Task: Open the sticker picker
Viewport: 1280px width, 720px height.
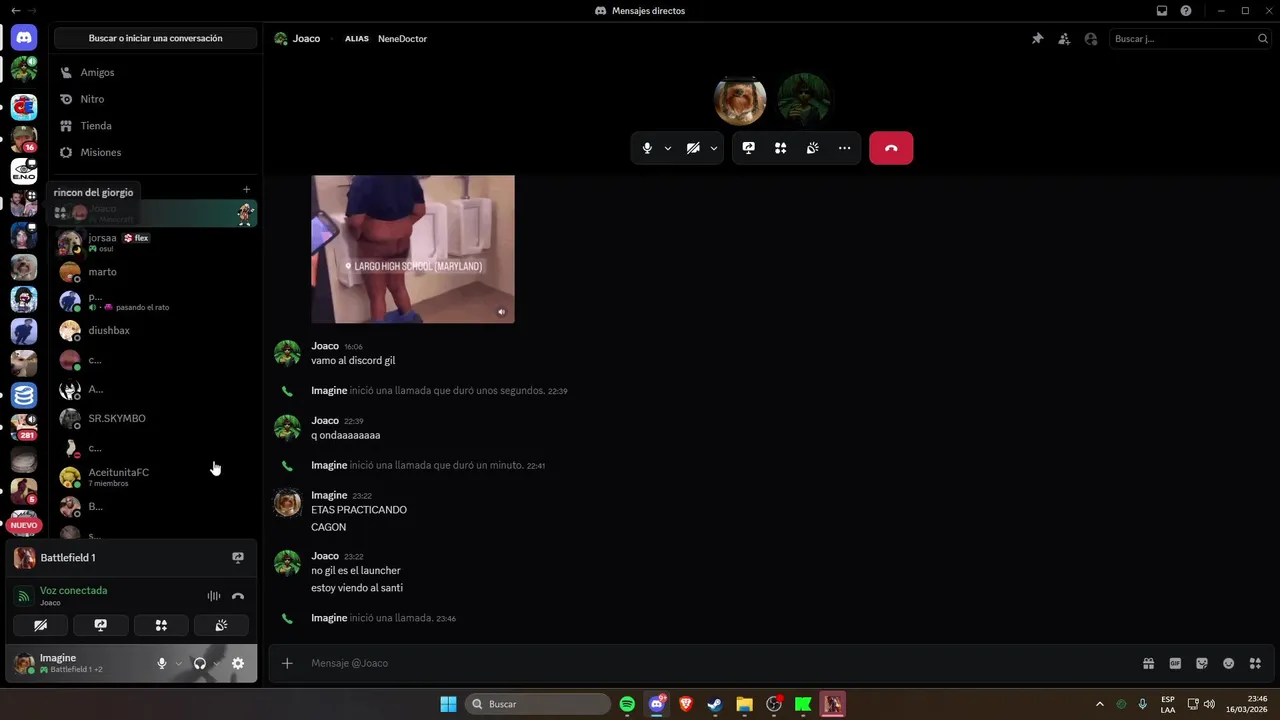Action: pyautogui.click(x=1202, y=663)
